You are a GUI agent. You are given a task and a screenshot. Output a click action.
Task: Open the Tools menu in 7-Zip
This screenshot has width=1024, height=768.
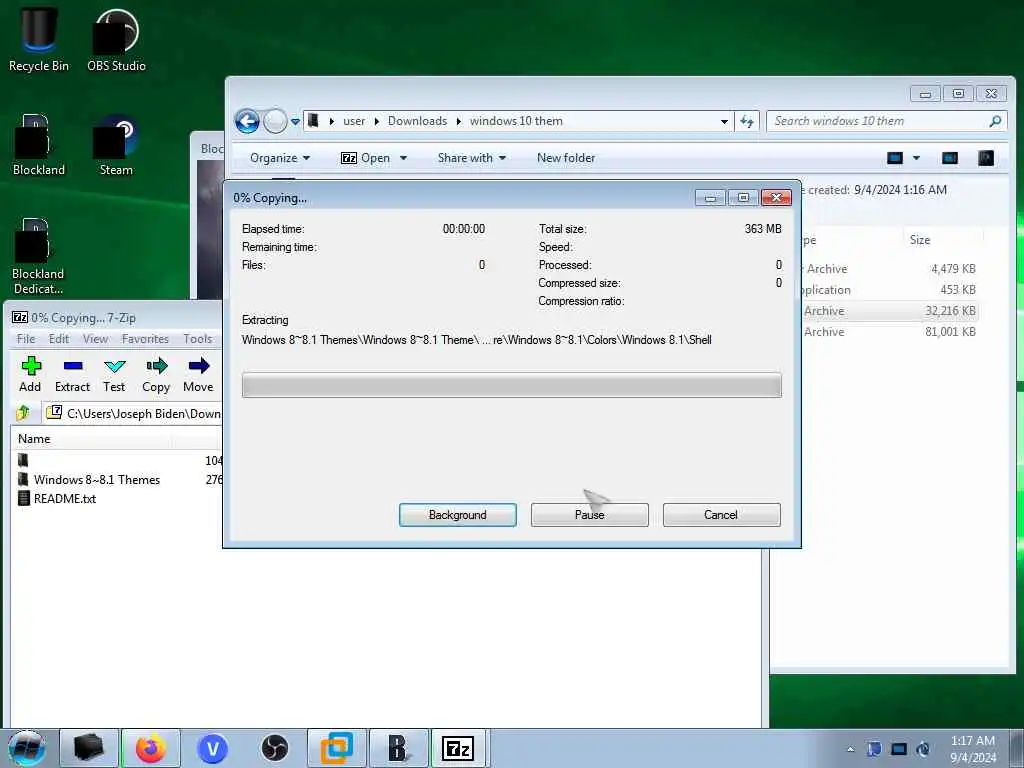point(197,338)
